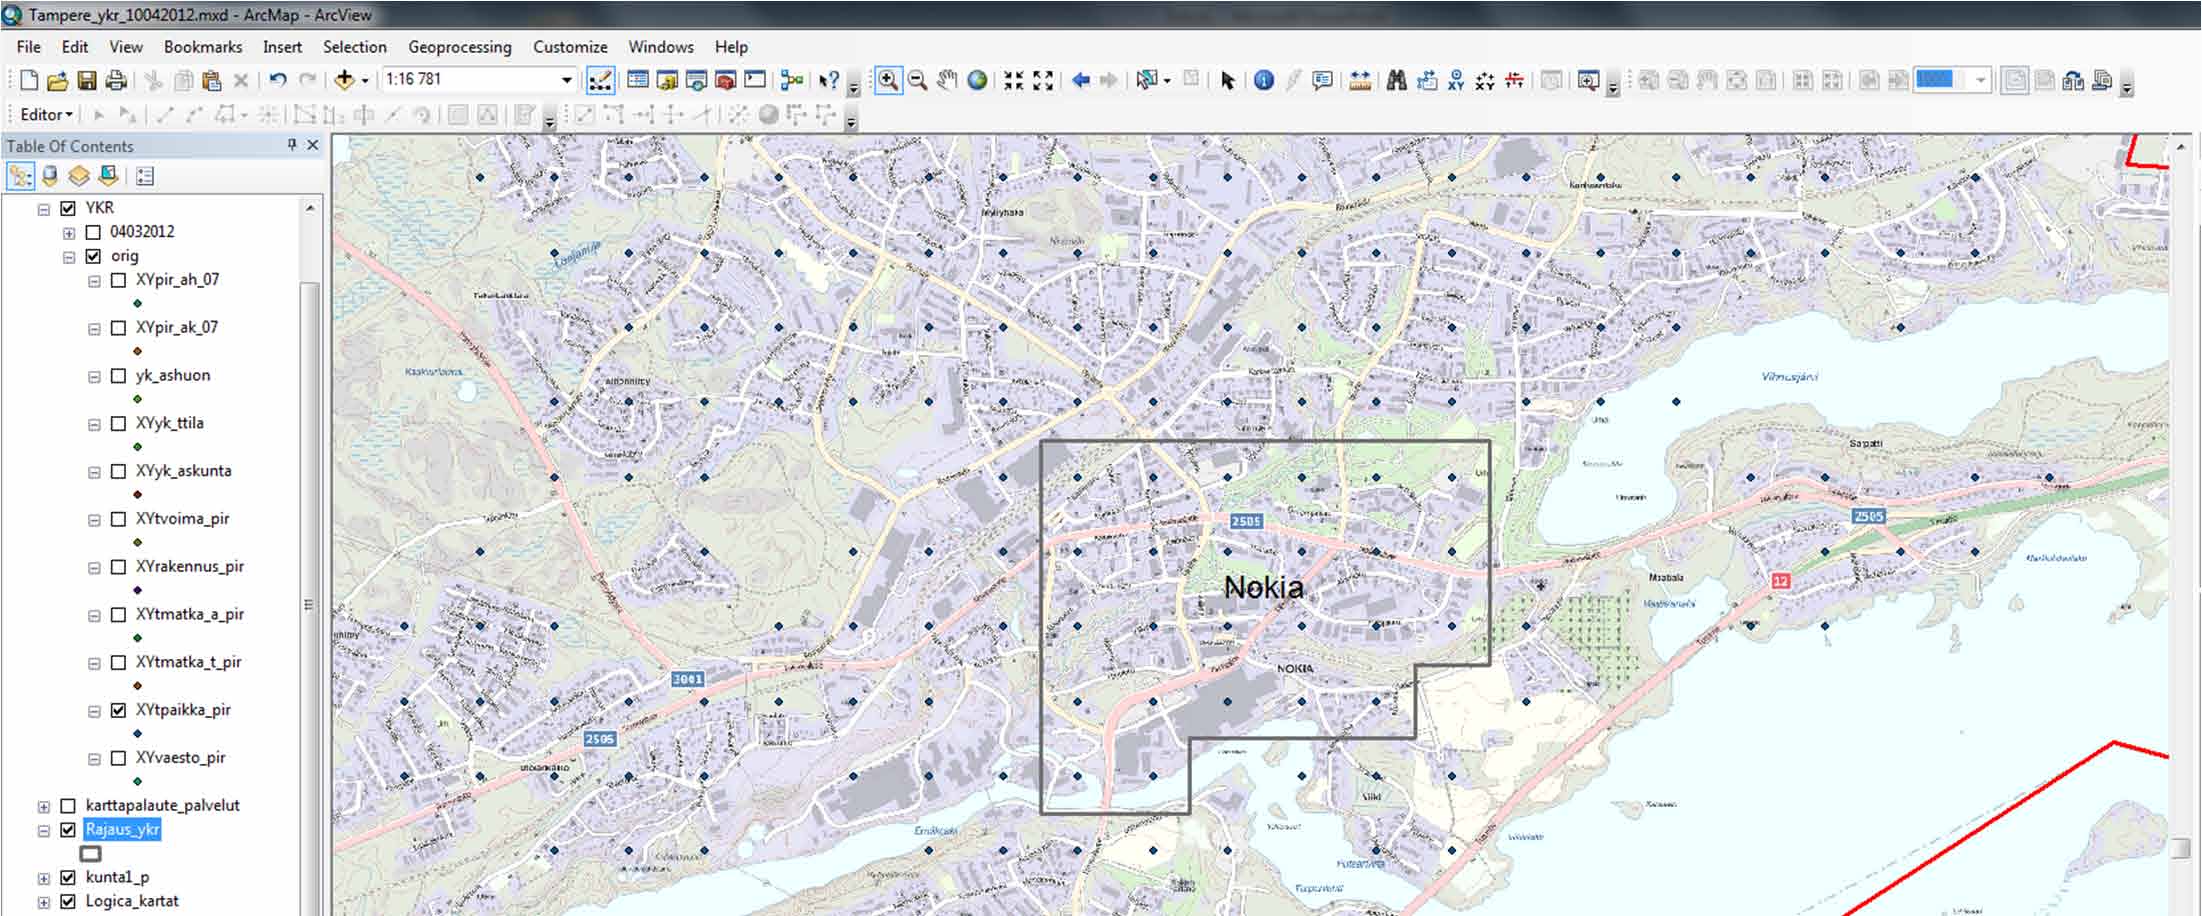2202x916 pixels.
Task: Expand the karttapalaute_palvelut group
Action: [x=44, y=807]
